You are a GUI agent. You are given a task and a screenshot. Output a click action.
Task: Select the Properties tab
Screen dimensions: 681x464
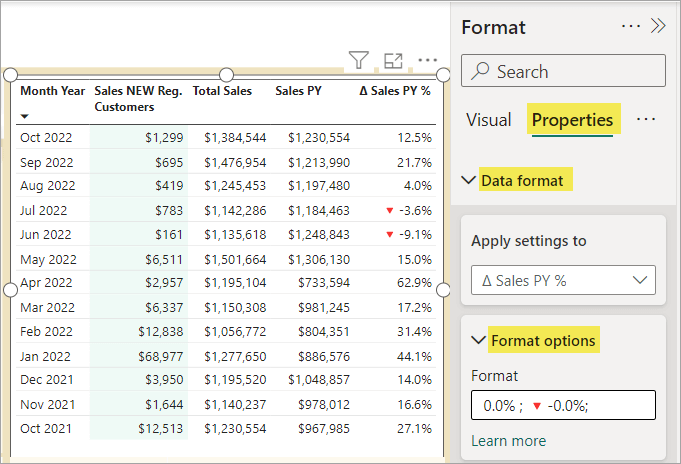pyautogui.click(x=572, y=120)
